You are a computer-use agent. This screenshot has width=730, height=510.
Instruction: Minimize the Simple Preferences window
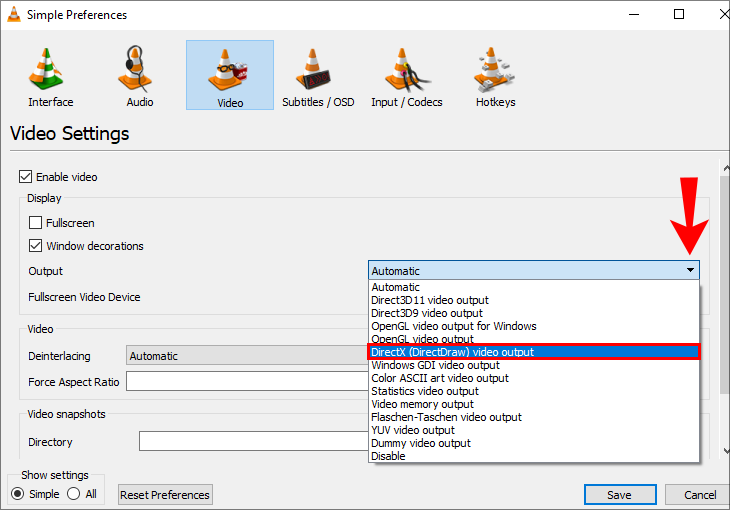point(634,14)
